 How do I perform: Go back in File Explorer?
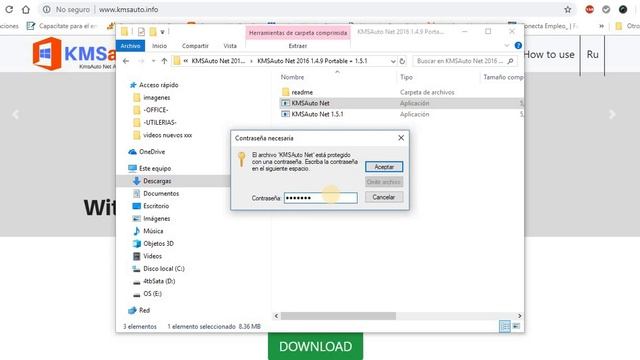coord(126,61)
